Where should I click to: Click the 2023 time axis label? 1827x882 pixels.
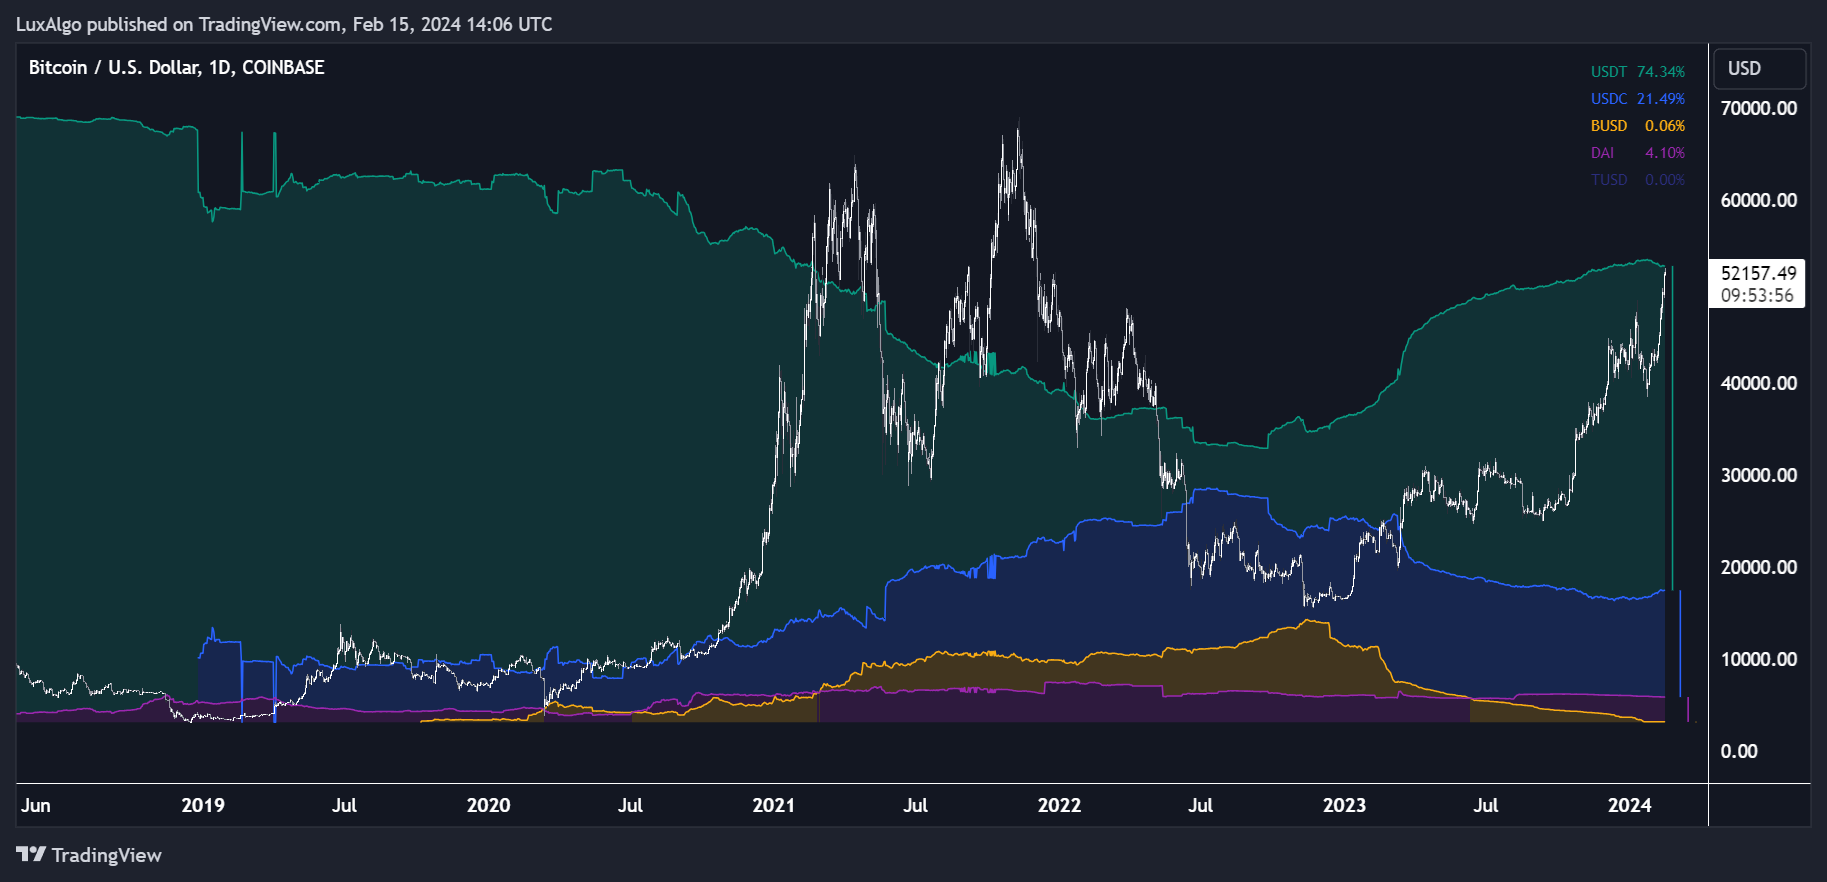coord(1344,805)
